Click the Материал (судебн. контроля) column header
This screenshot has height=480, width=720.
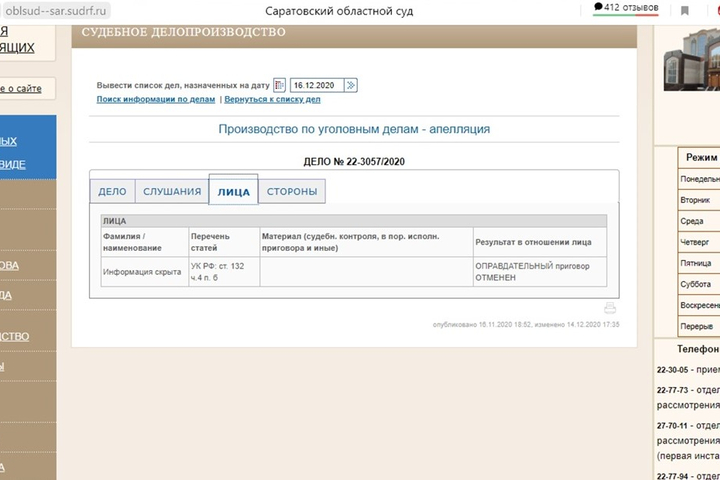point(366,242)
